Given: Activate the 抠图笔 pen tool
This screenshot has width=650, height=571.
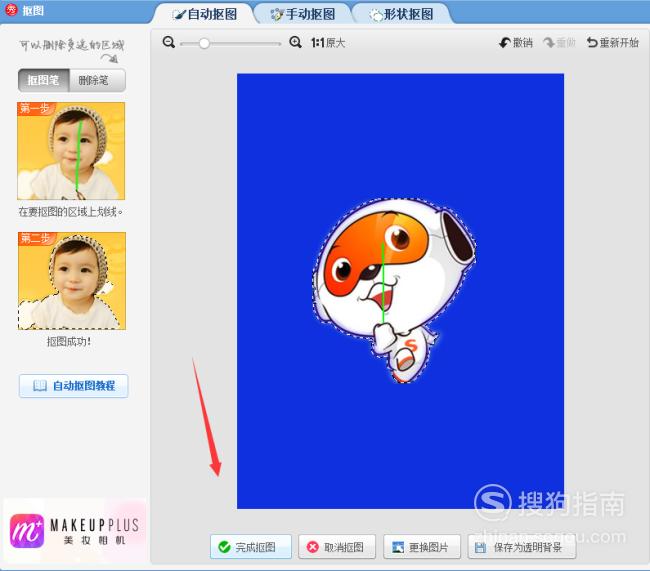Looking at the screenshot, I should 44,80.
